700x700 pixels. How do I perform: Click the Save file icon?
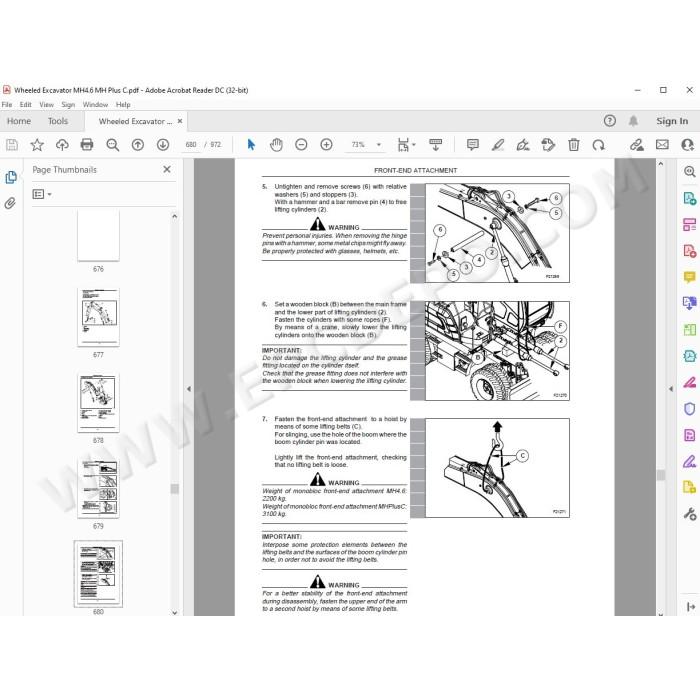click(12, 145)
